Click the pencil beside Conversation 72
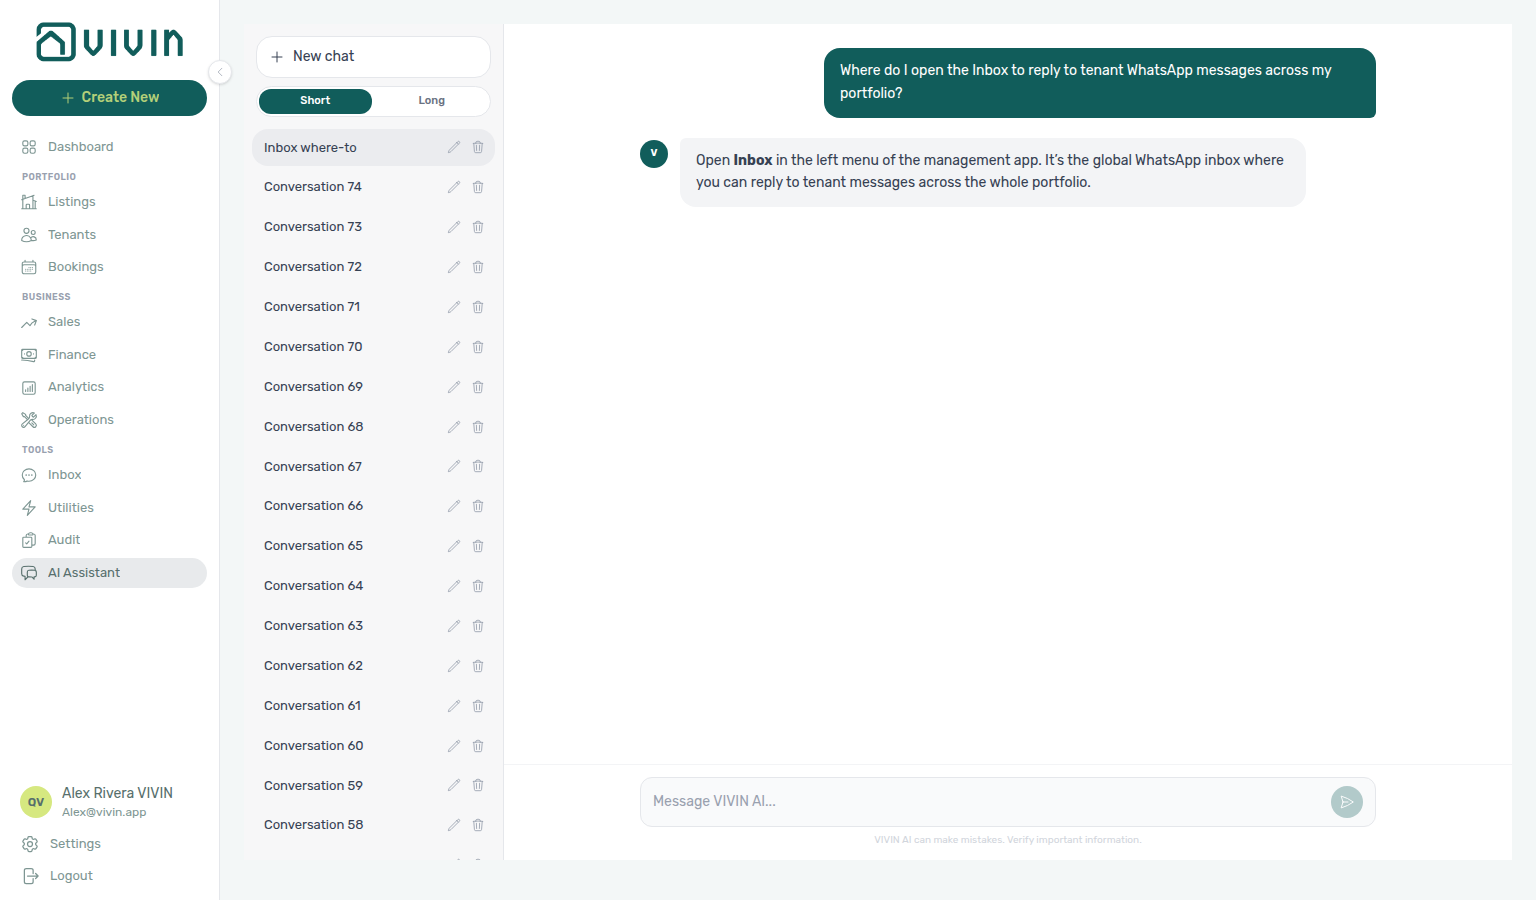Image resolution: width=1536 pixels, height=900 pixels. [x=454, y=267]
